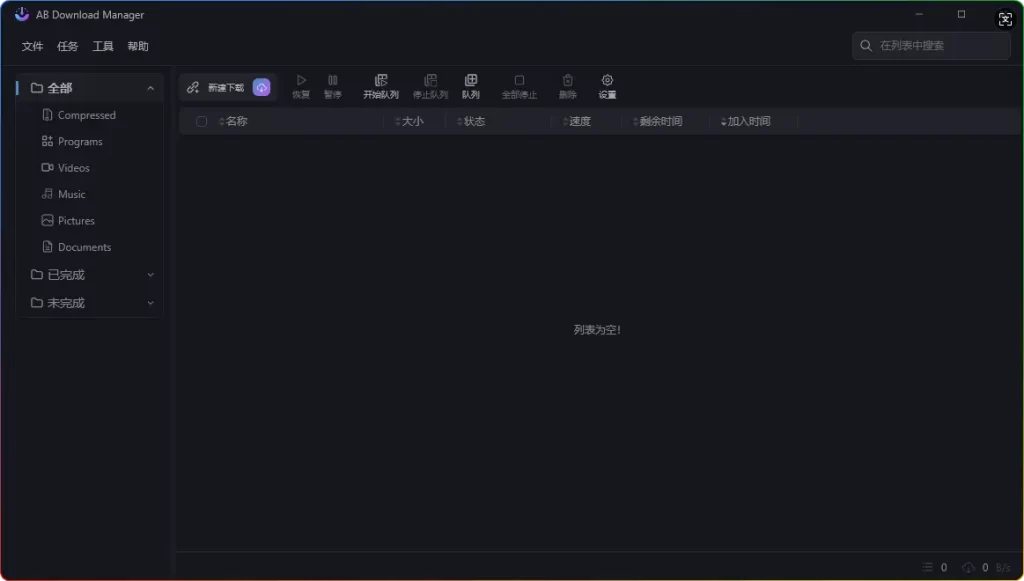Open the 工具 menu
Screen dimensions: 1024x581
tap(101, 46)
